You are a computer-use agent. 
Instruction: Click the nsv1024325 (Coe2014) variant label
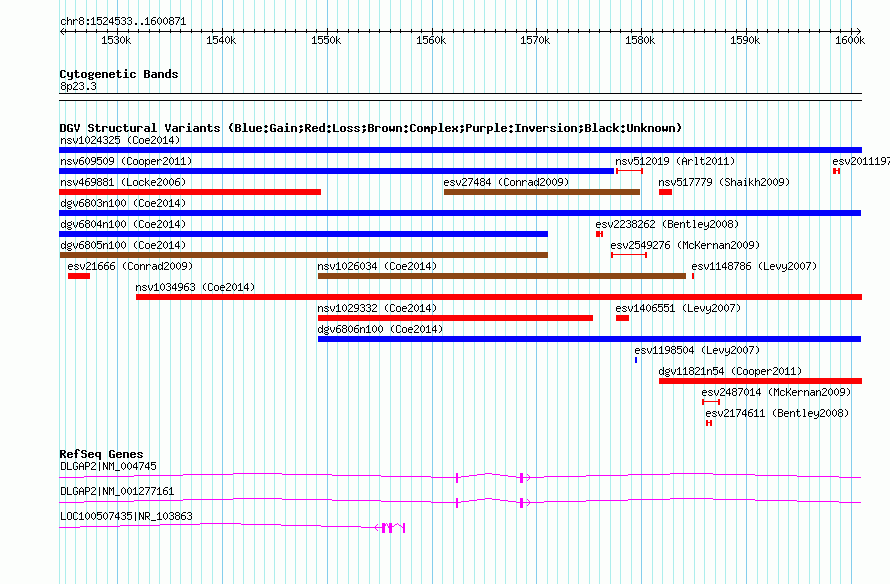click(120, 140)
